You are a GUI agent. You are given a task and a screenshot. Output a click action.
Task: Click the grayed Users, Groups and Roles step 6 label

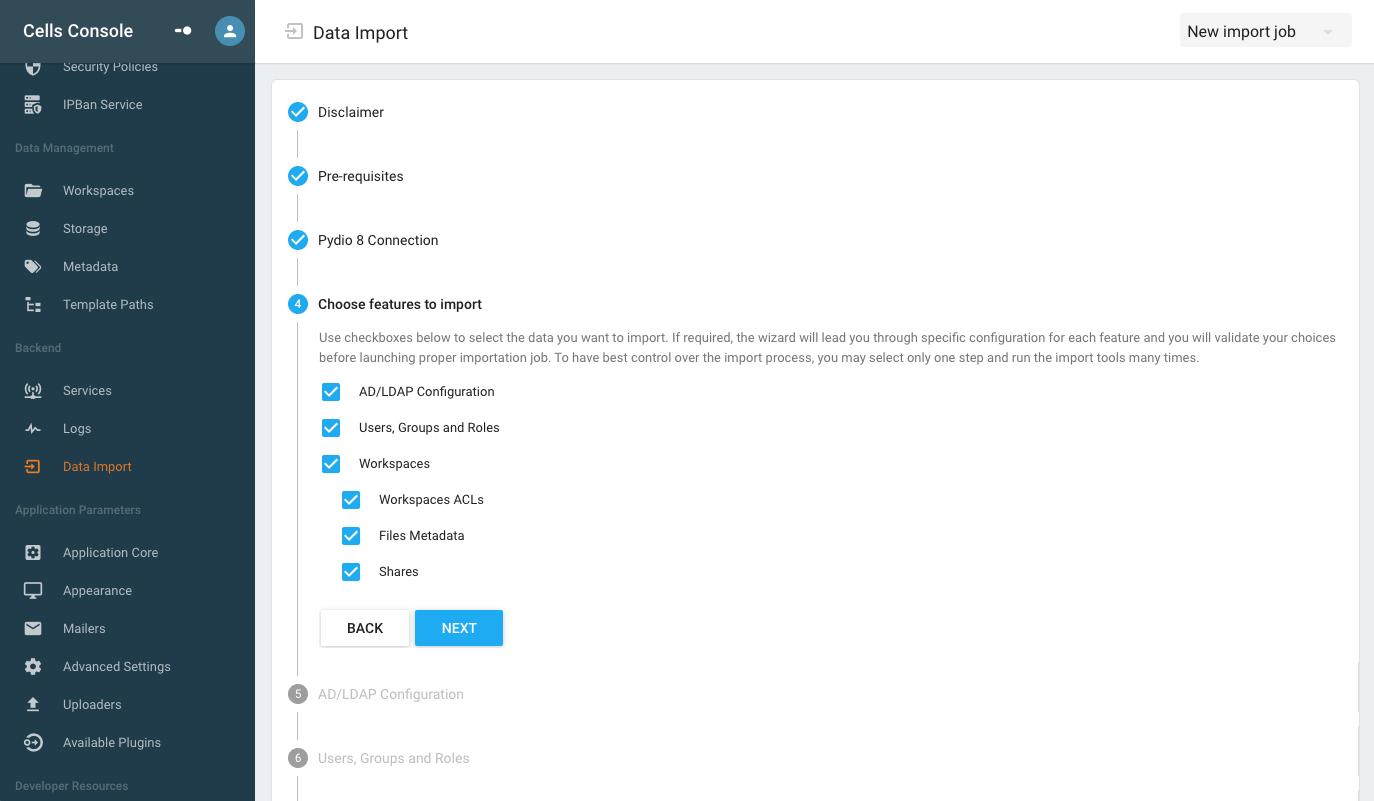[x=394, y=758]
